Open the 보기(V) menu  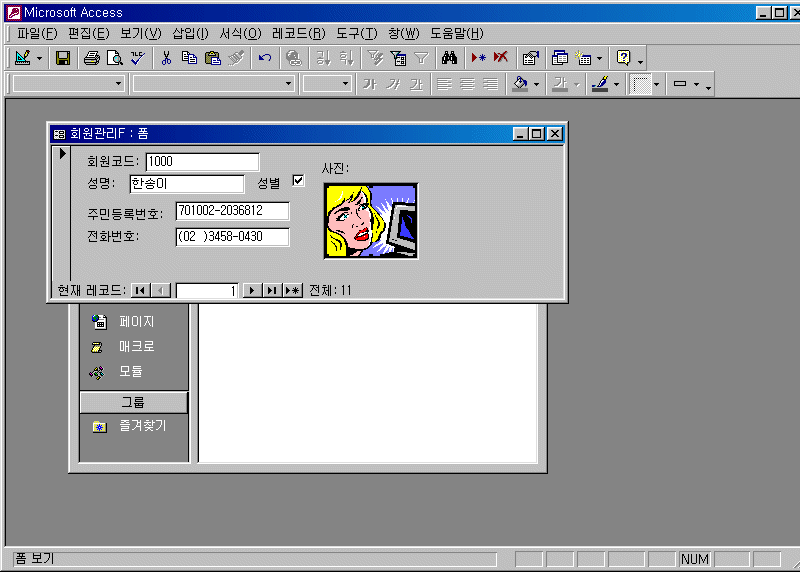(140, 34)
